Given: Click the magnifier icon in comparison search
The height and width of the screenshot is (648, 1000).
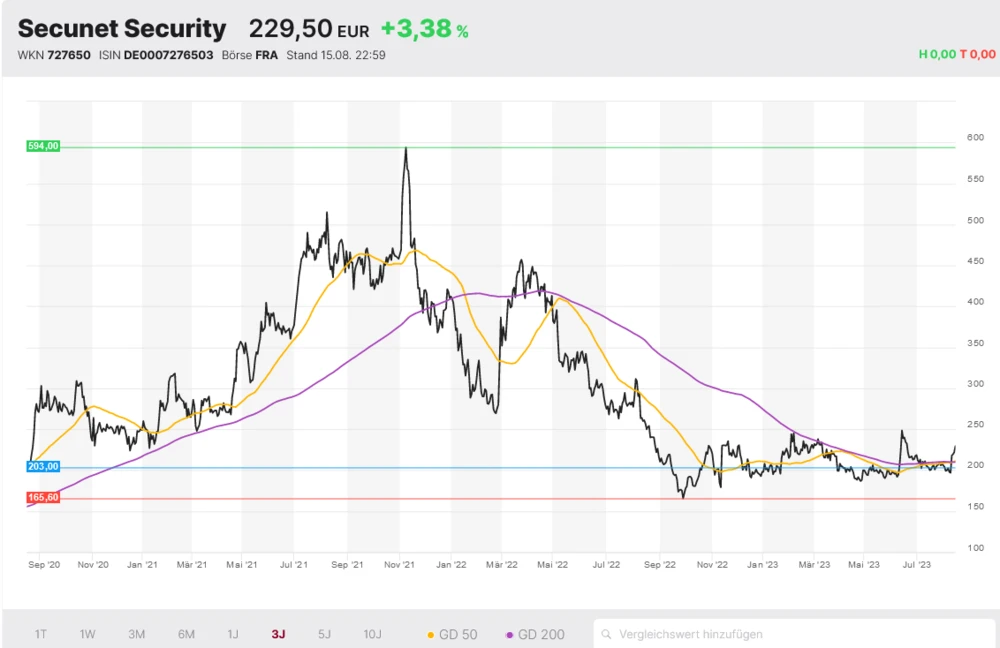Looking at the screenshot, I should point(607,635).
